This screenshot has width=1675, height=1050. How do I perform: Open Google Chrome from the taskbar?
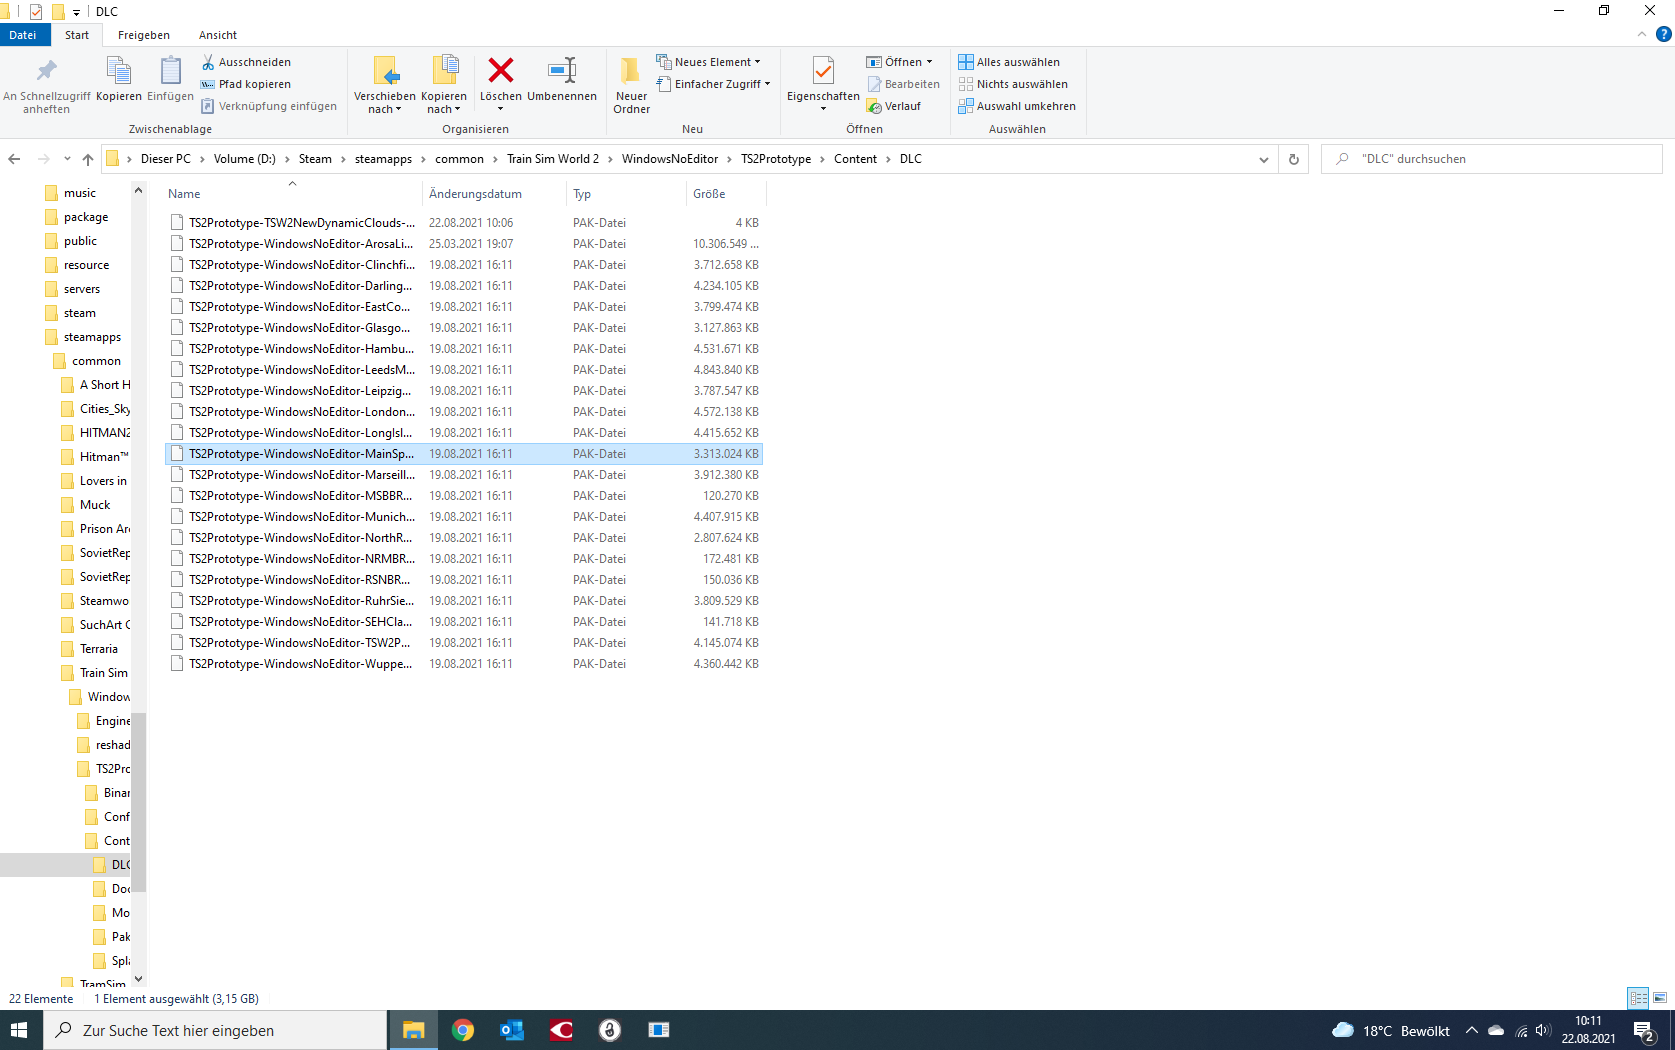tap(462, 1030)
